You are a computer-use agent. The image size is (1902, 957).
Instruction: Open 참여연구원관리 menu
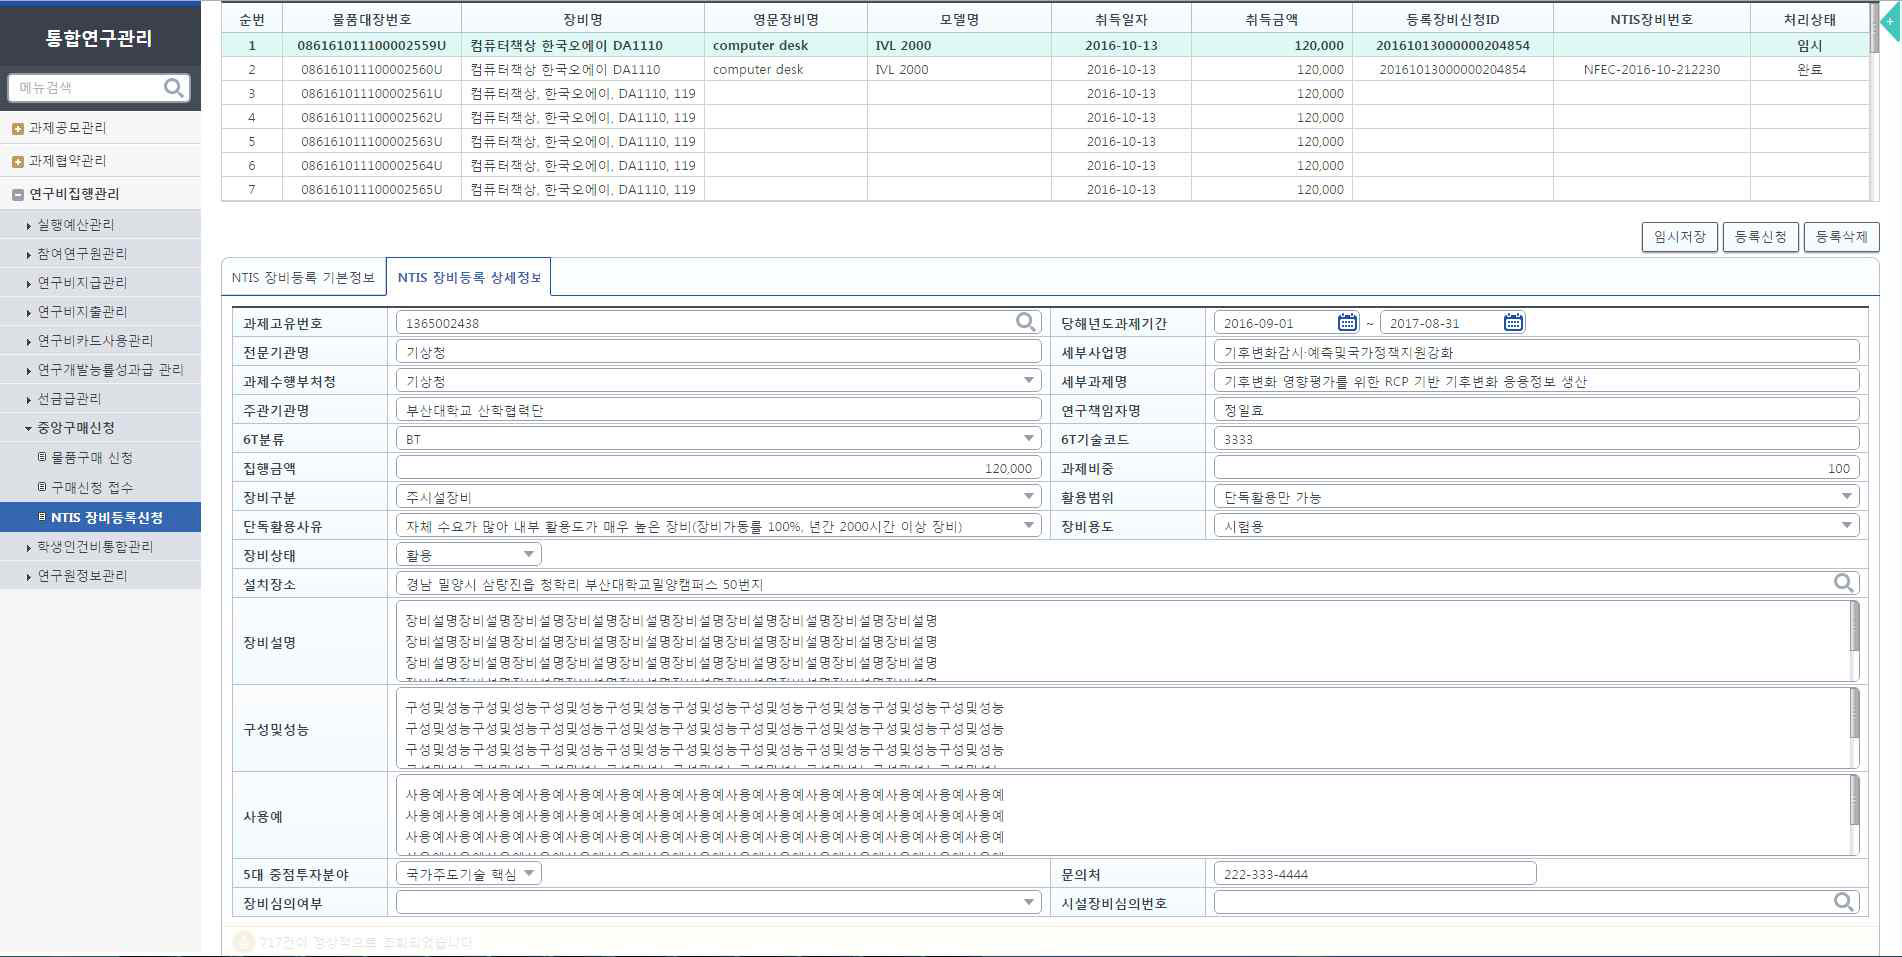[82, 254]
